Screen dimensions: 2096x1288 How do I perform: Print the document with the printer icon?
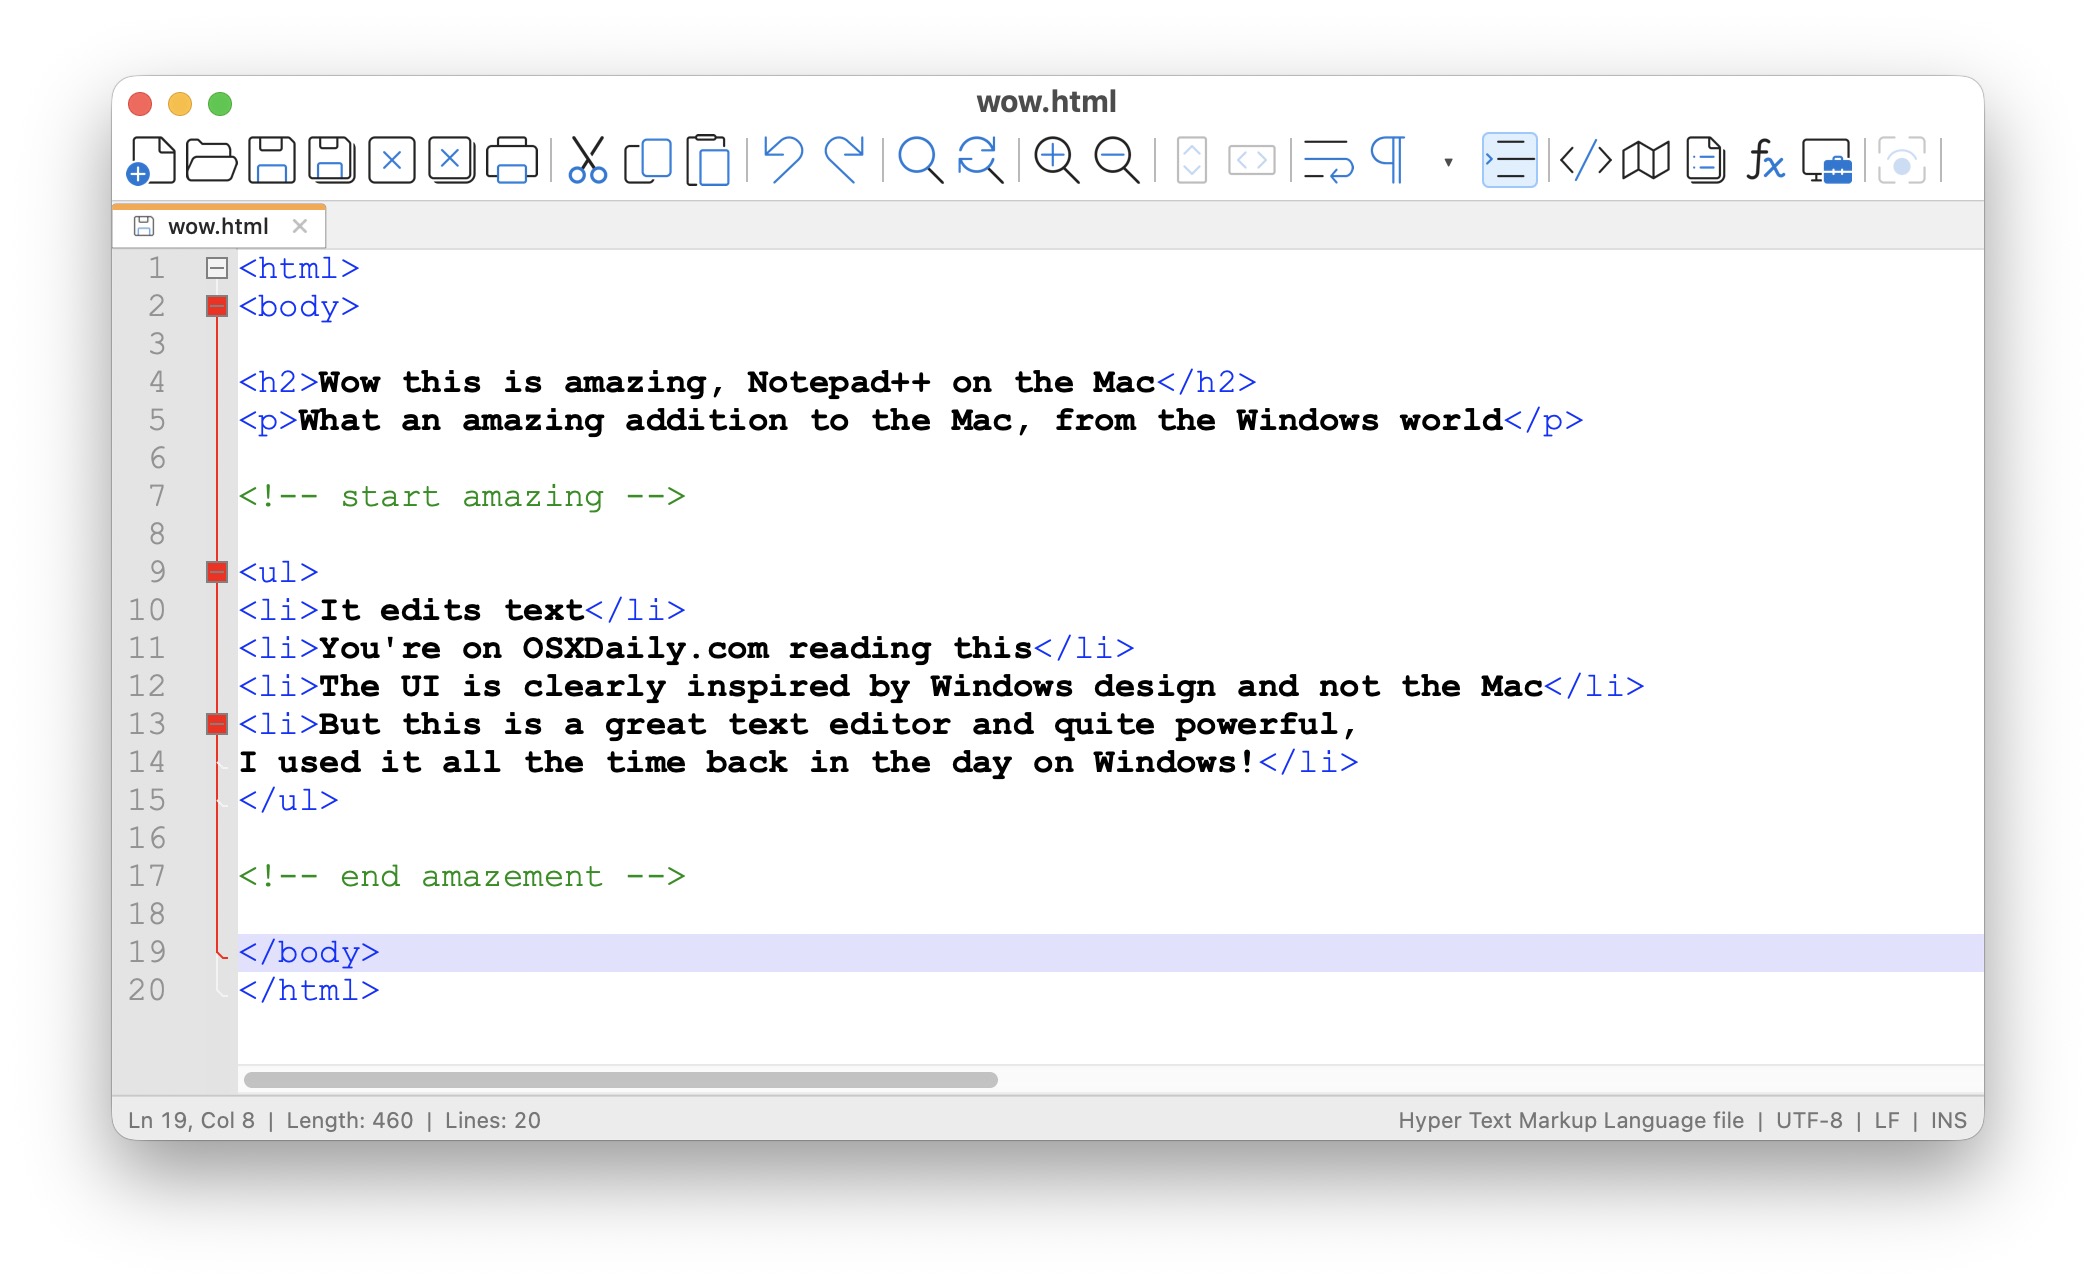[511, 160]
